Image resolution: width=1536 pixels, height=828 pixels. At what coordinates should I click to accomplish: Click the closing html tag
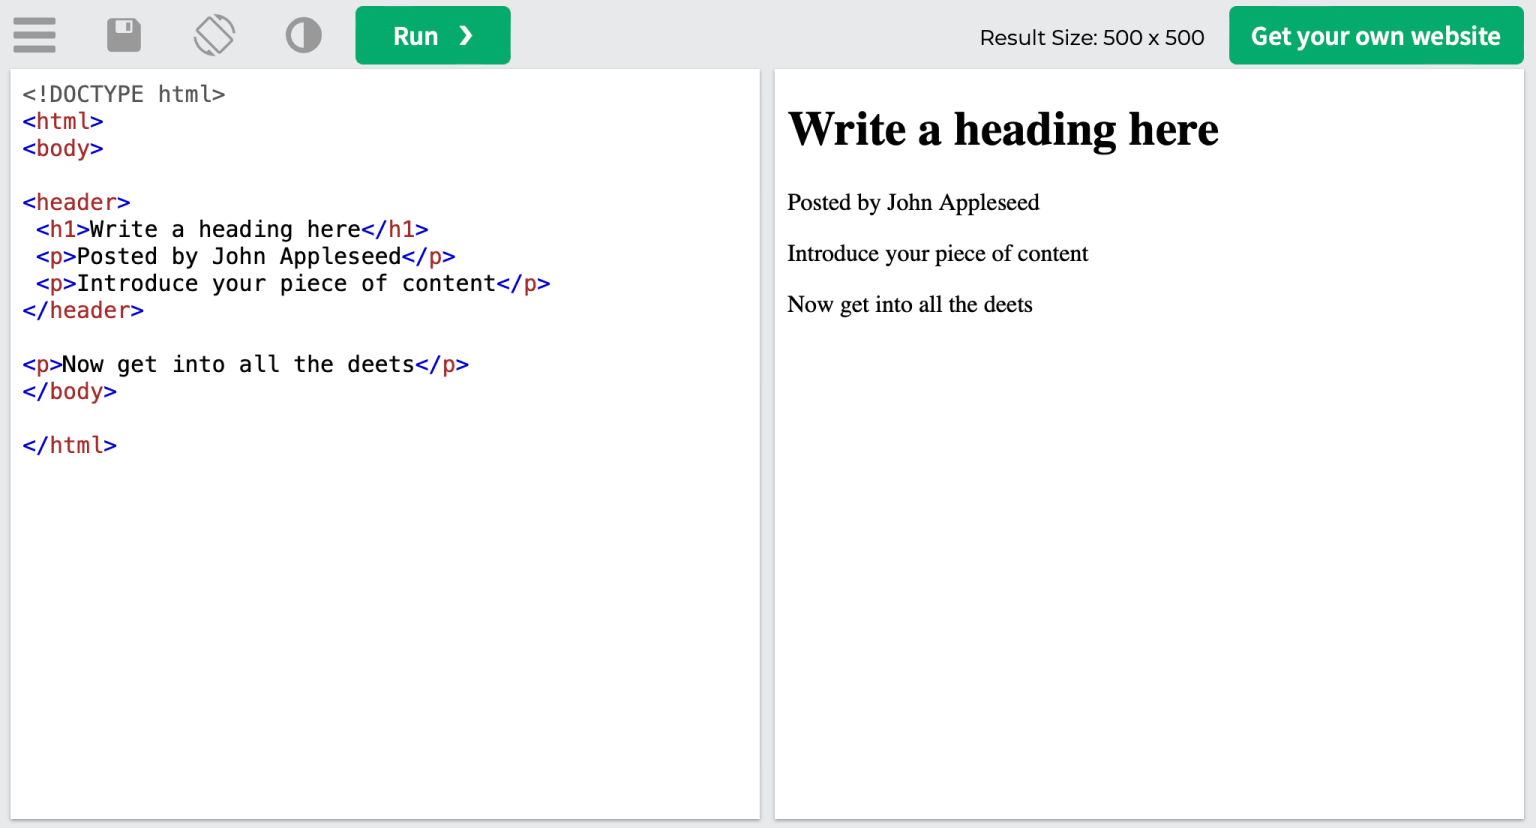click(x=69, y=445)
